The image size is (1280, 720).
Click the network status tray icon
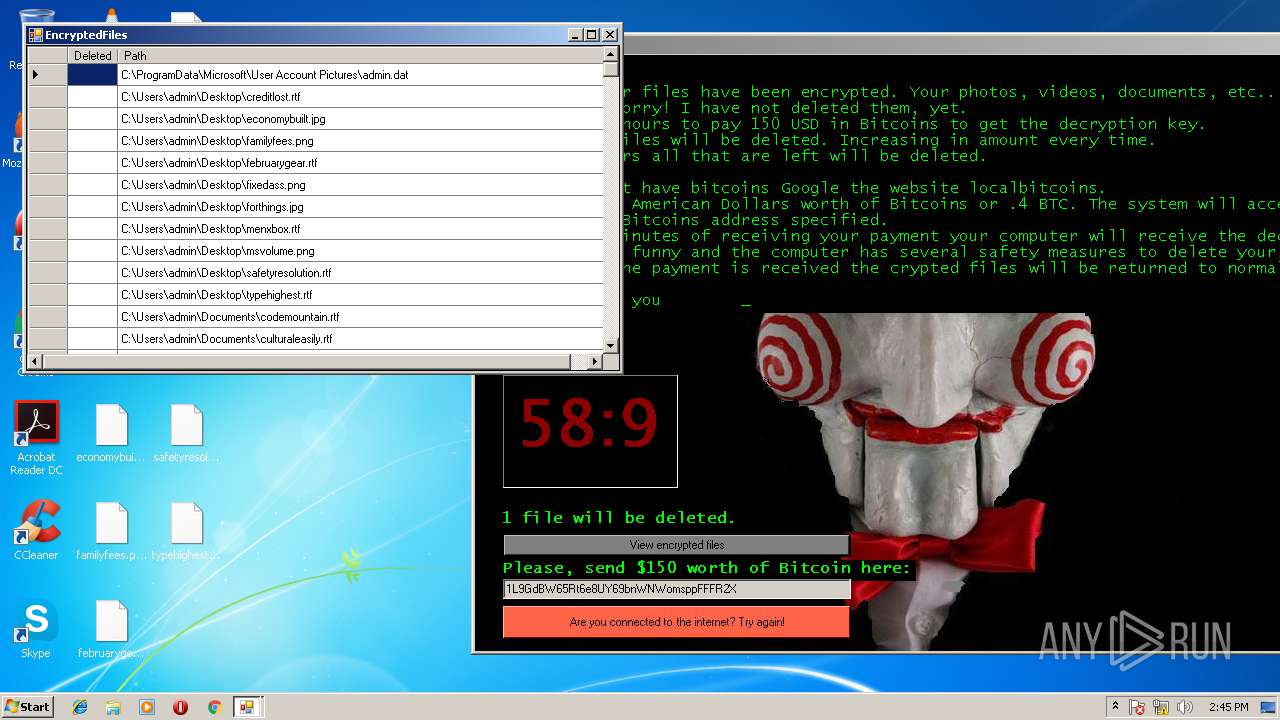pos(1161,707)
